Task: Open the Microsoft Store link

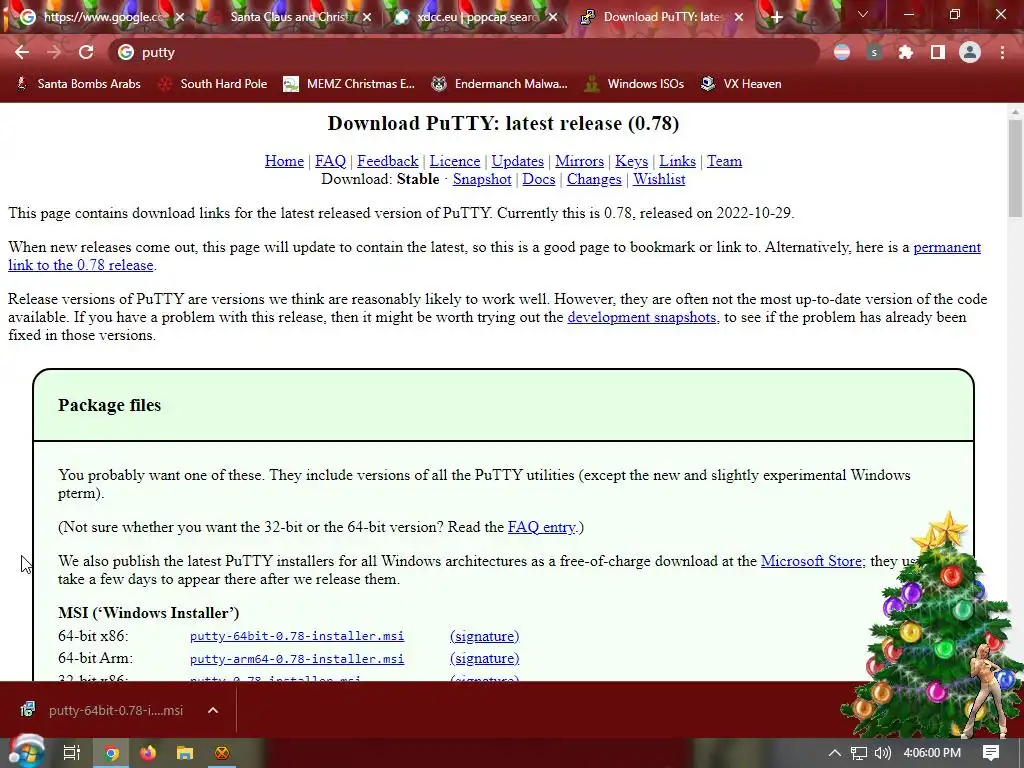Action: click(812, 561)
